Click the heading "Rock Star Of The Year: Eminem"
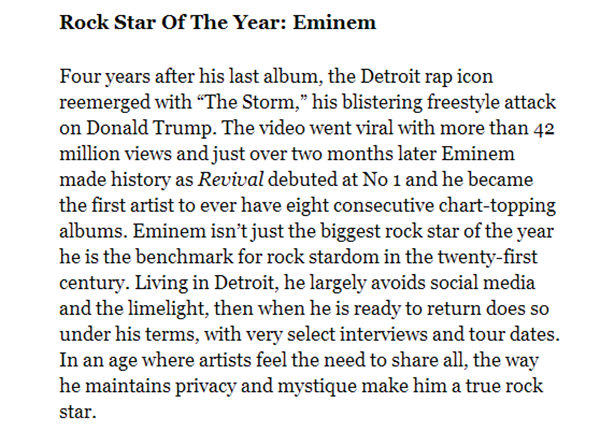 pyautogui.click(x=218, y=22)
